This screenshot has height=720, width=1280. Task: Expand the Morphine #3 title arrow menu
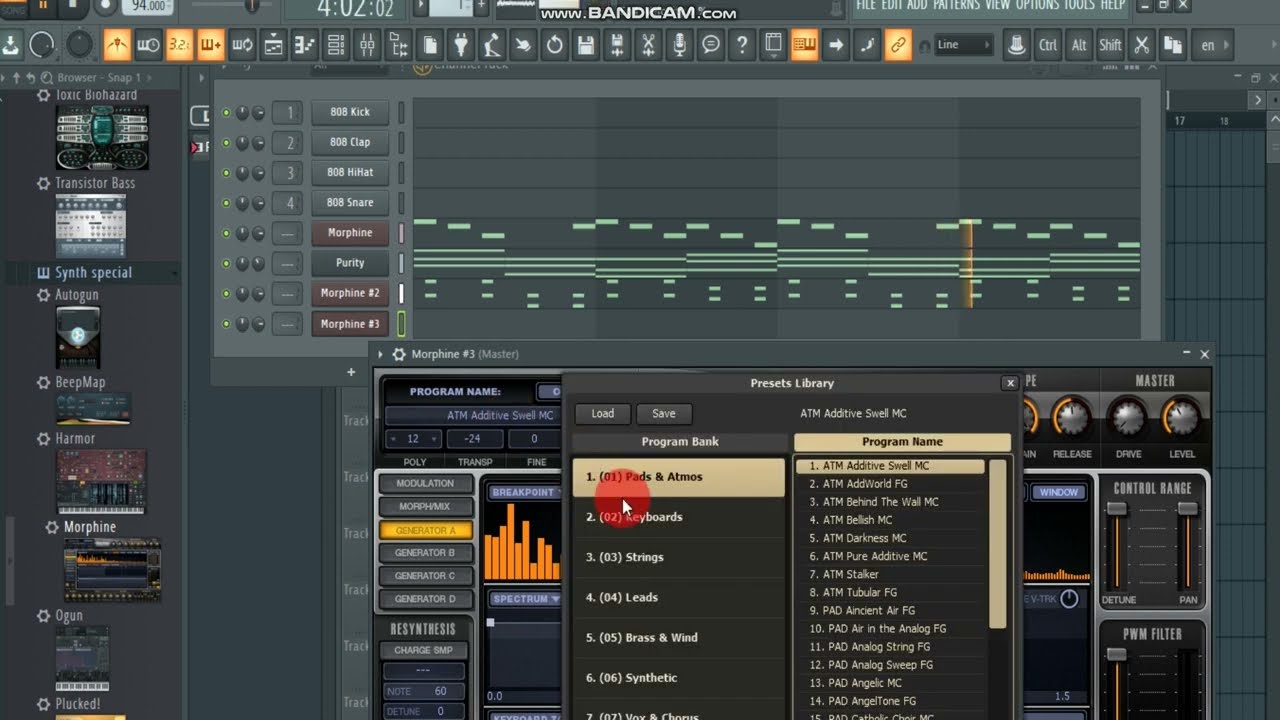pos(380,354)
